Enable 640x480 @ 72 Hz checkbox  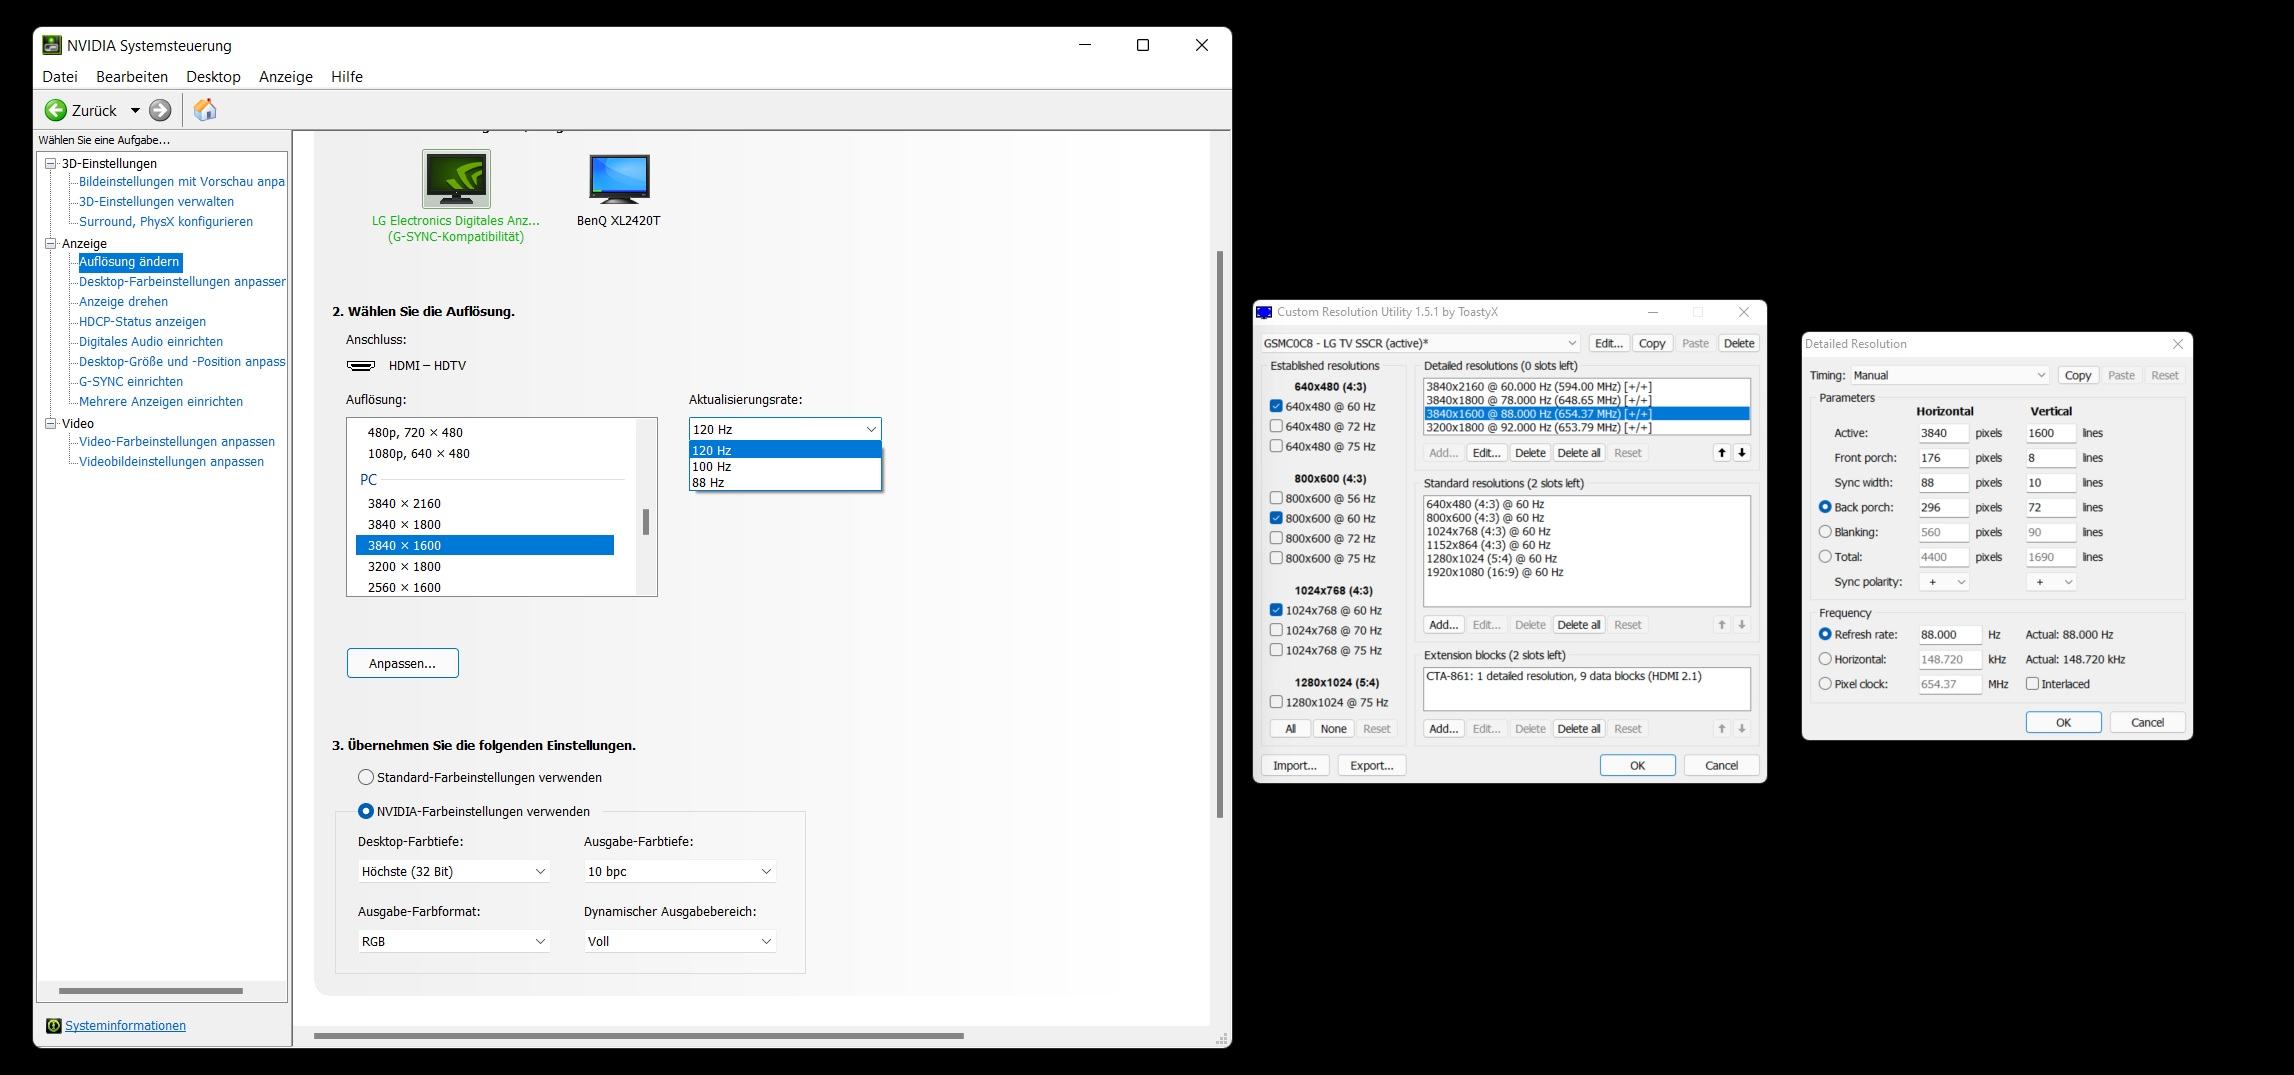pos(1276,427)
